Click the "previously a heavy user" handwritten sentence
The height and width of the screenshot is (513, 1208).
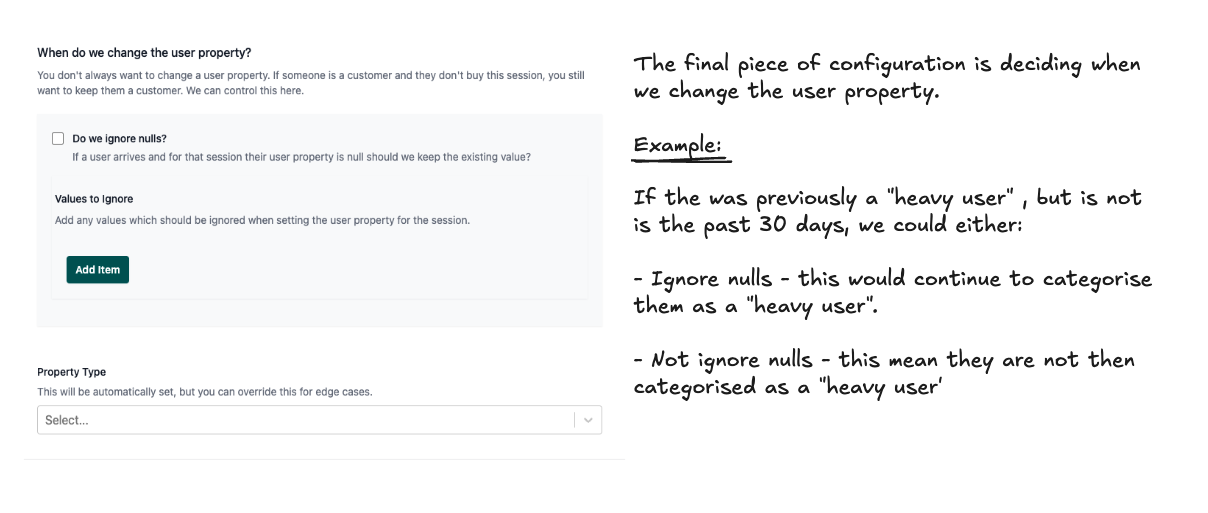(x=888, y=210)
